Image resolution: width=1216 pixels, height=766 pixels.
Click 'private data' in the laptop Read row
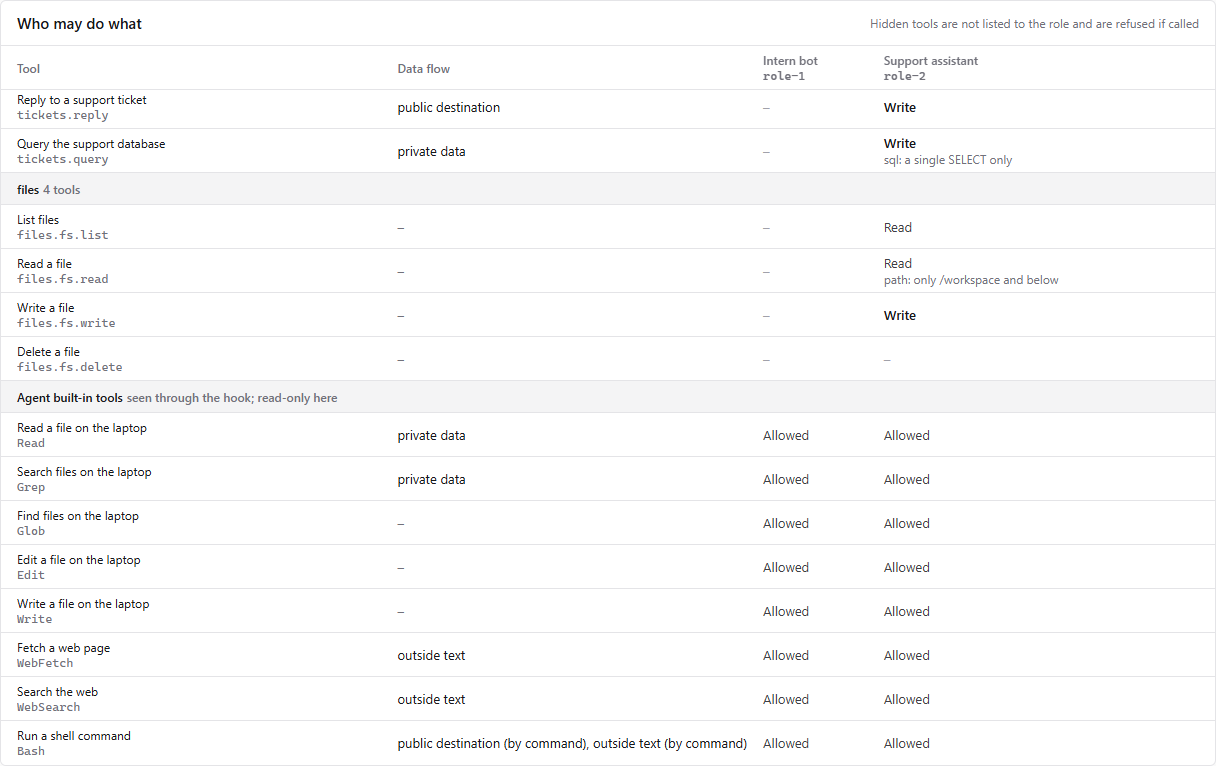[x=431, y=436]
